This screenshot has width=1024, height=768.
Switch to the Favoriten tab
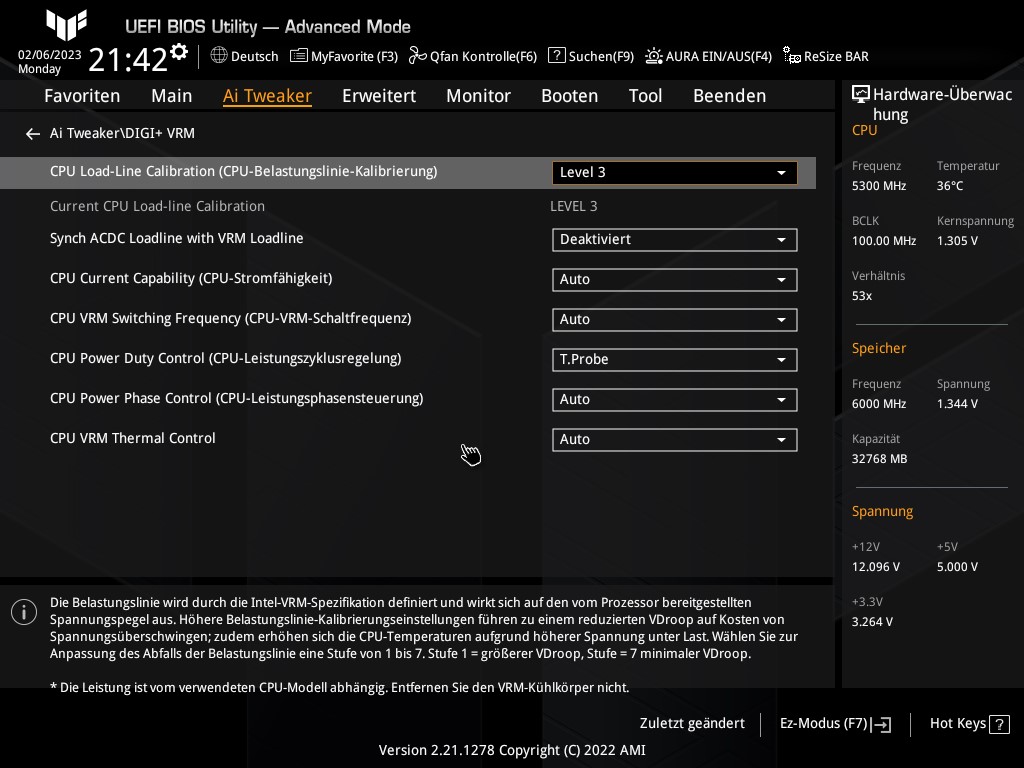pos(82,96)
